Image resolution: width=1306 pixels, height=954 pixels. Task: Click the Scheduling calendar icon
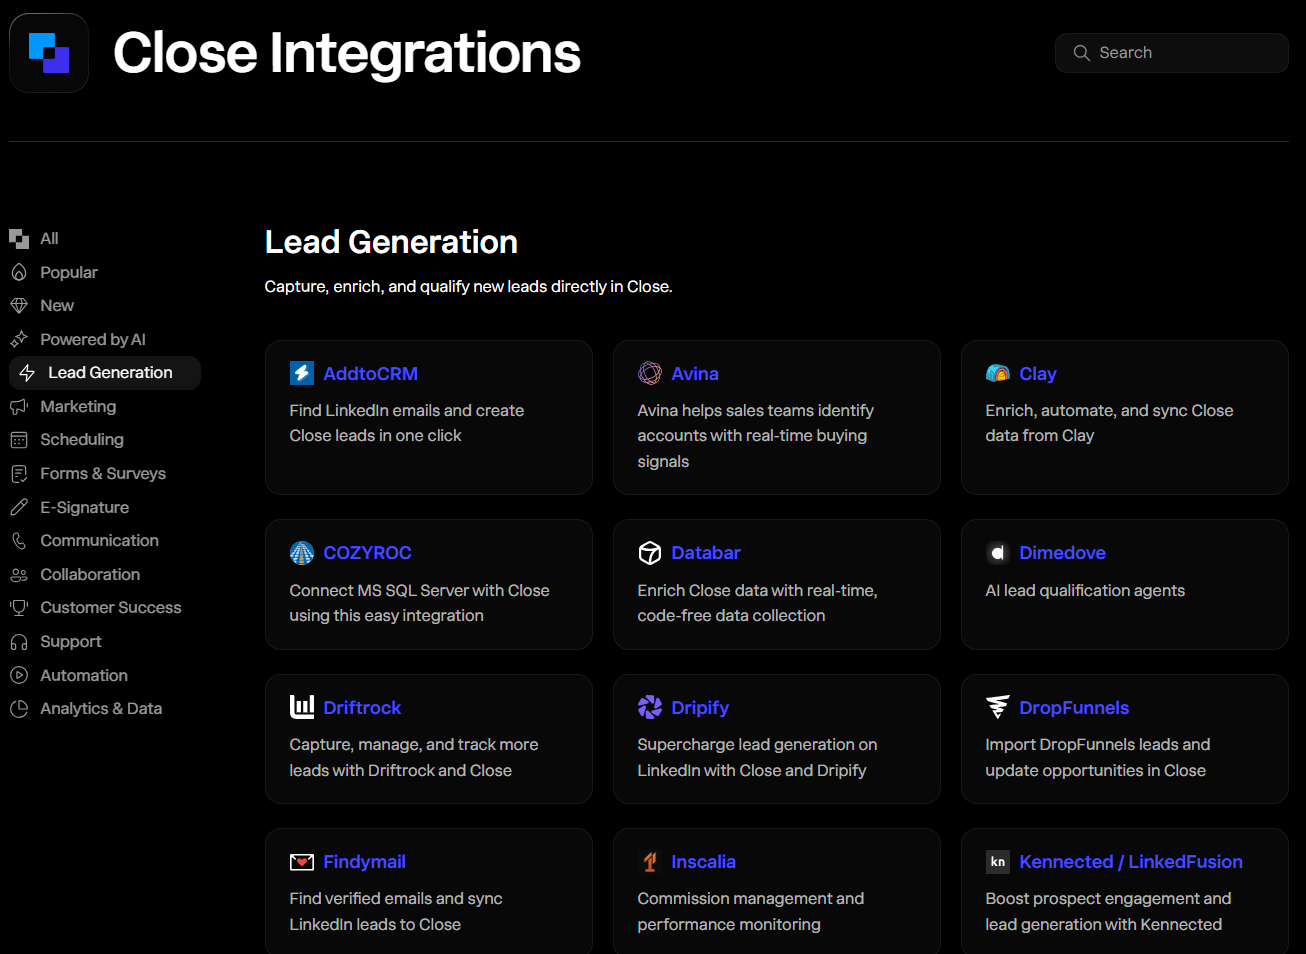tap(19, 440)
